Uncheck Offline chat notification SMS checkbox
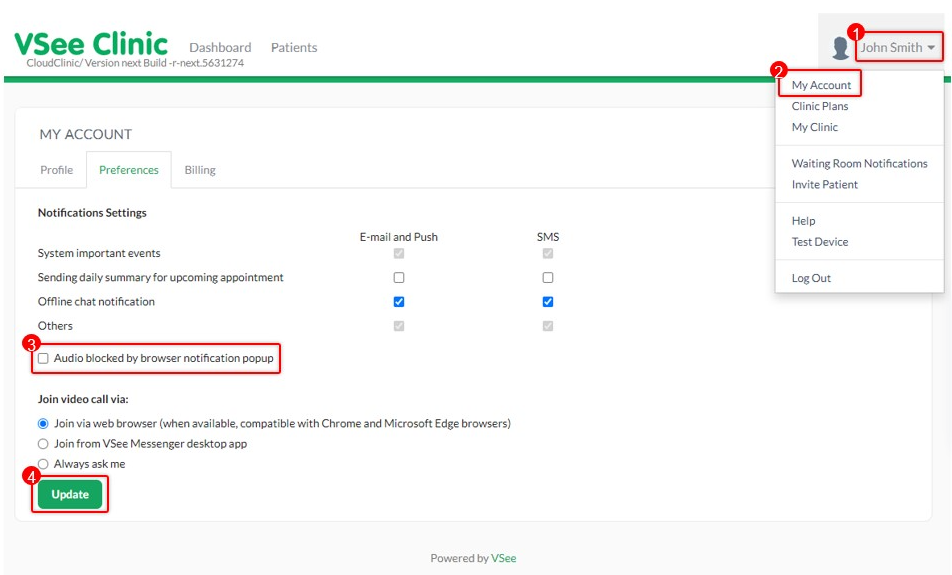 (548, 302)
